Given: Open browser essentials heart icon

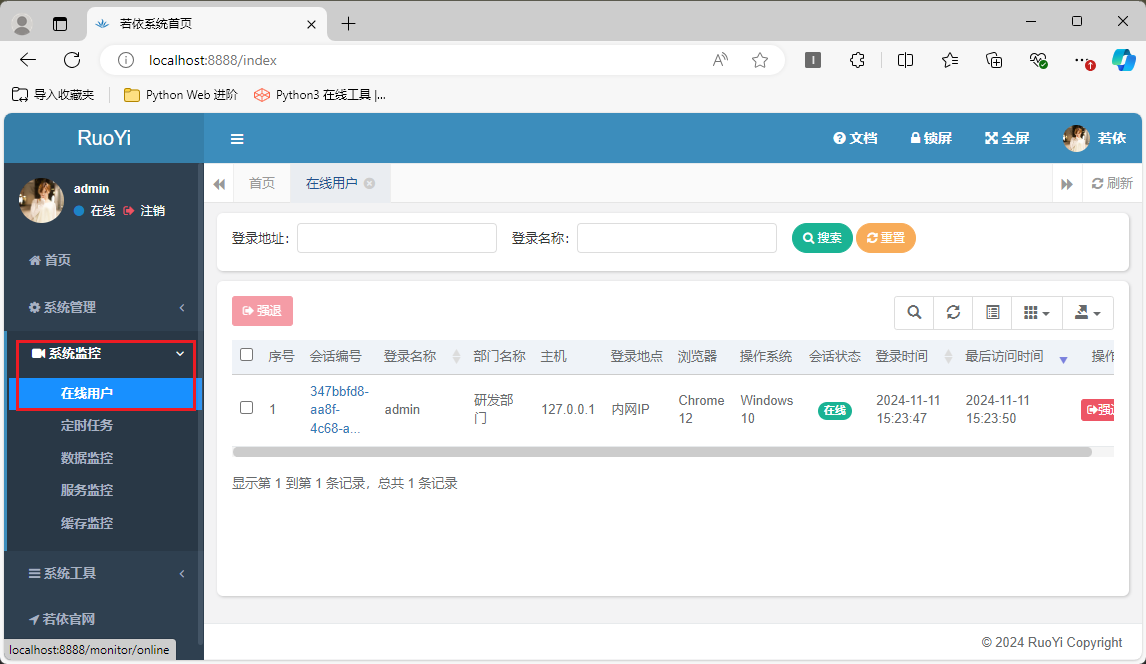Looking at the screenshot, I should [x=1039, y=60].
